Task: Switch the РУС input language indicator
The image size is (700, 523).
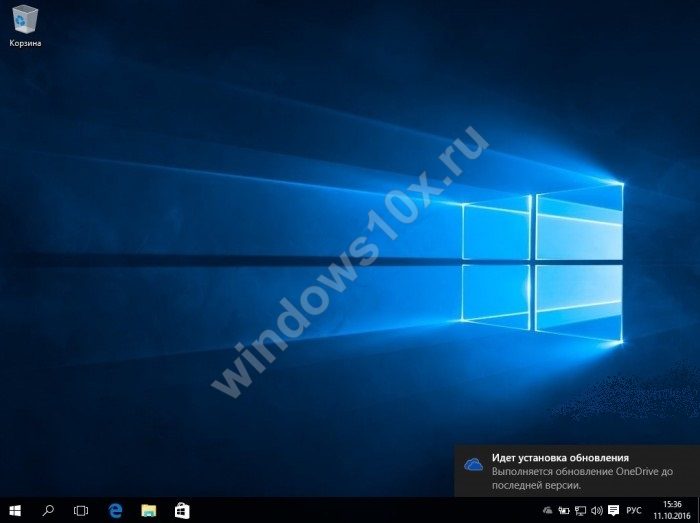Action: point(635,510)
